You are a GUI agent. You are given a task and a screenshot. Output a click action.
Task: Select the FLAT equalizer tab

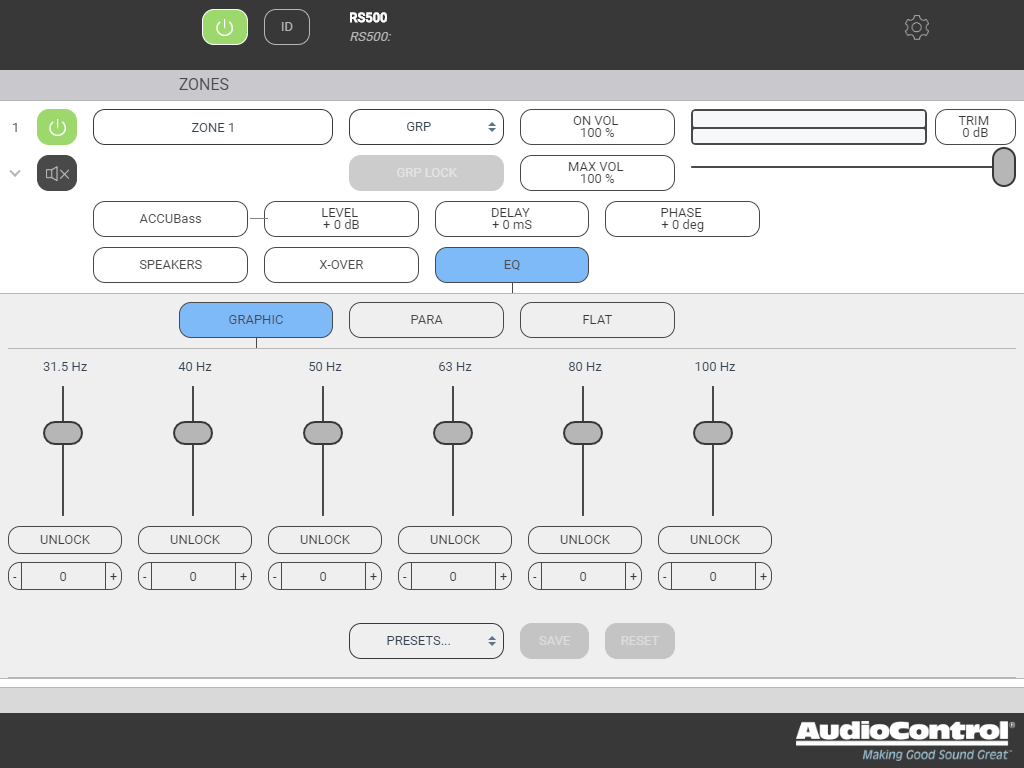click(597, 320)
